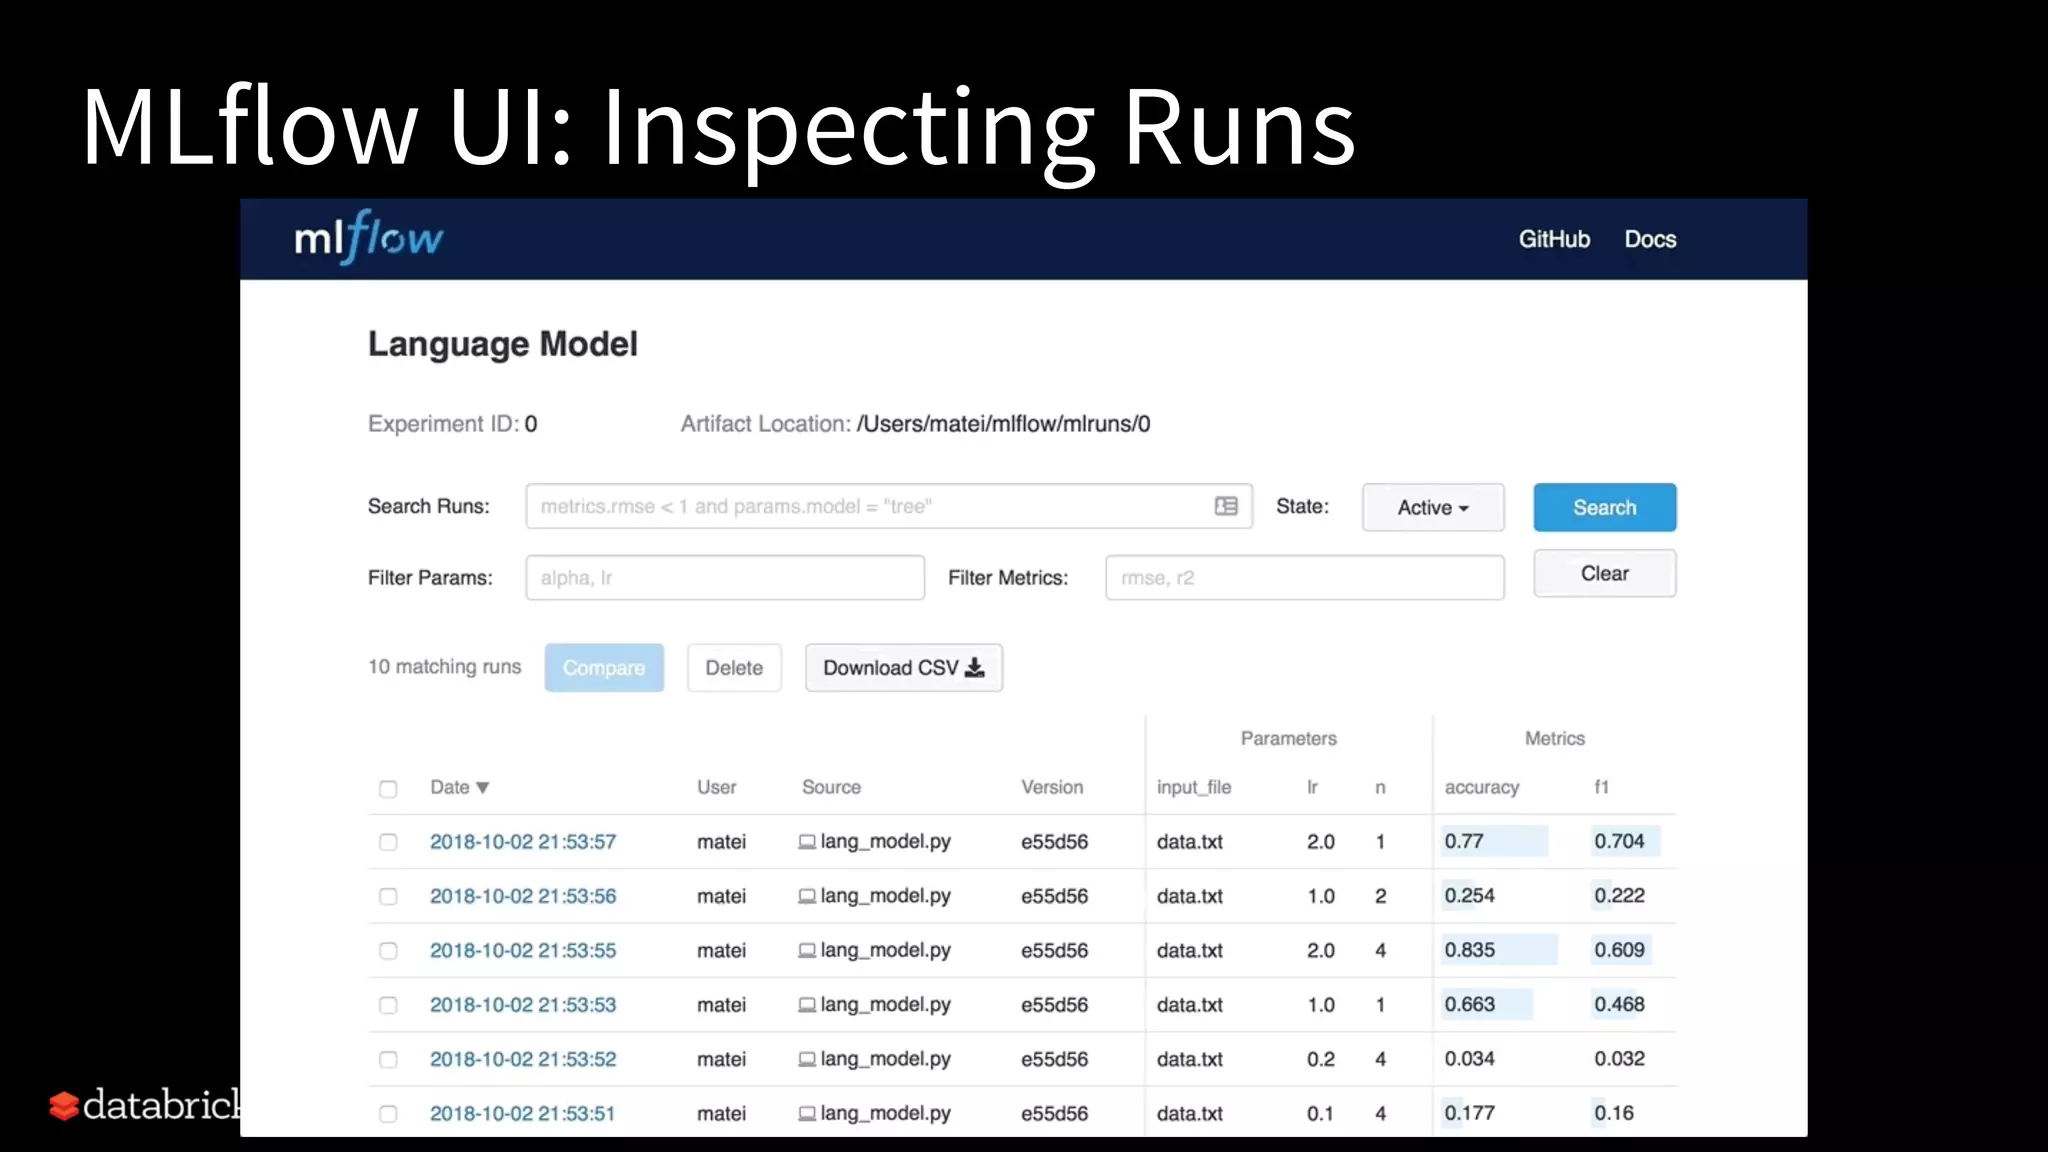This screenshot has height=1152, width=2048.
Task: Click the Filter Params input field
Action: [725, 578]
